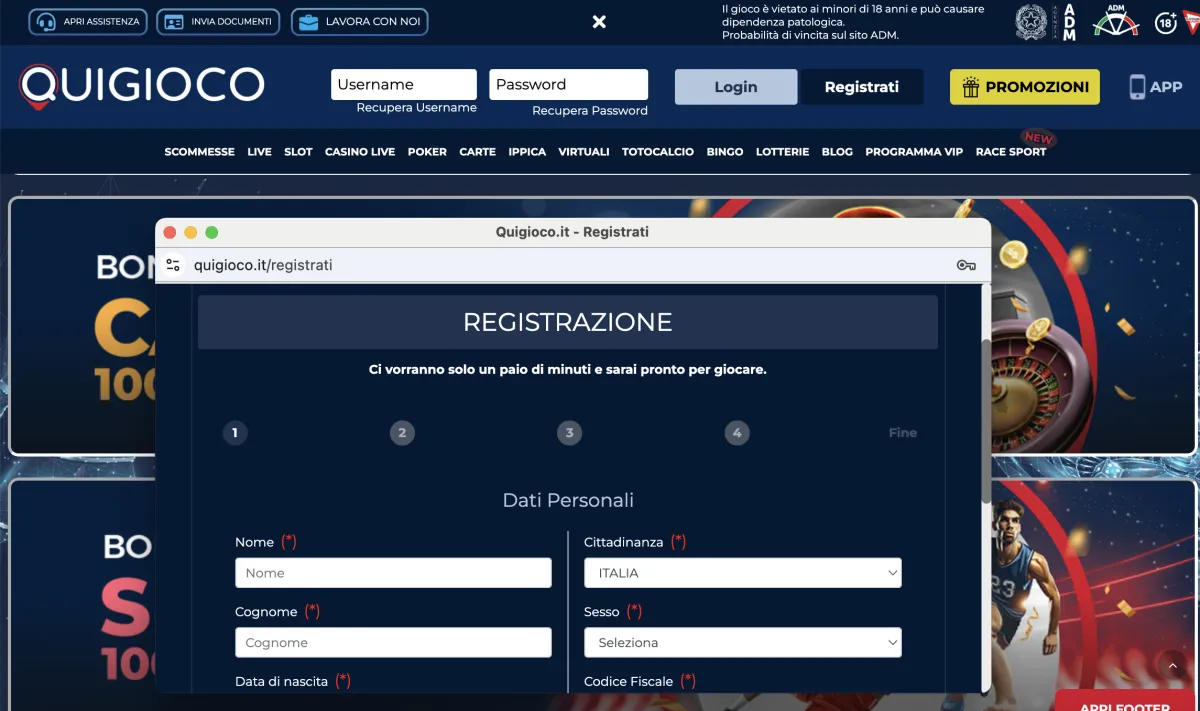Select registration step 1 indicator
1200x711 pixels.
pos(235,433)
